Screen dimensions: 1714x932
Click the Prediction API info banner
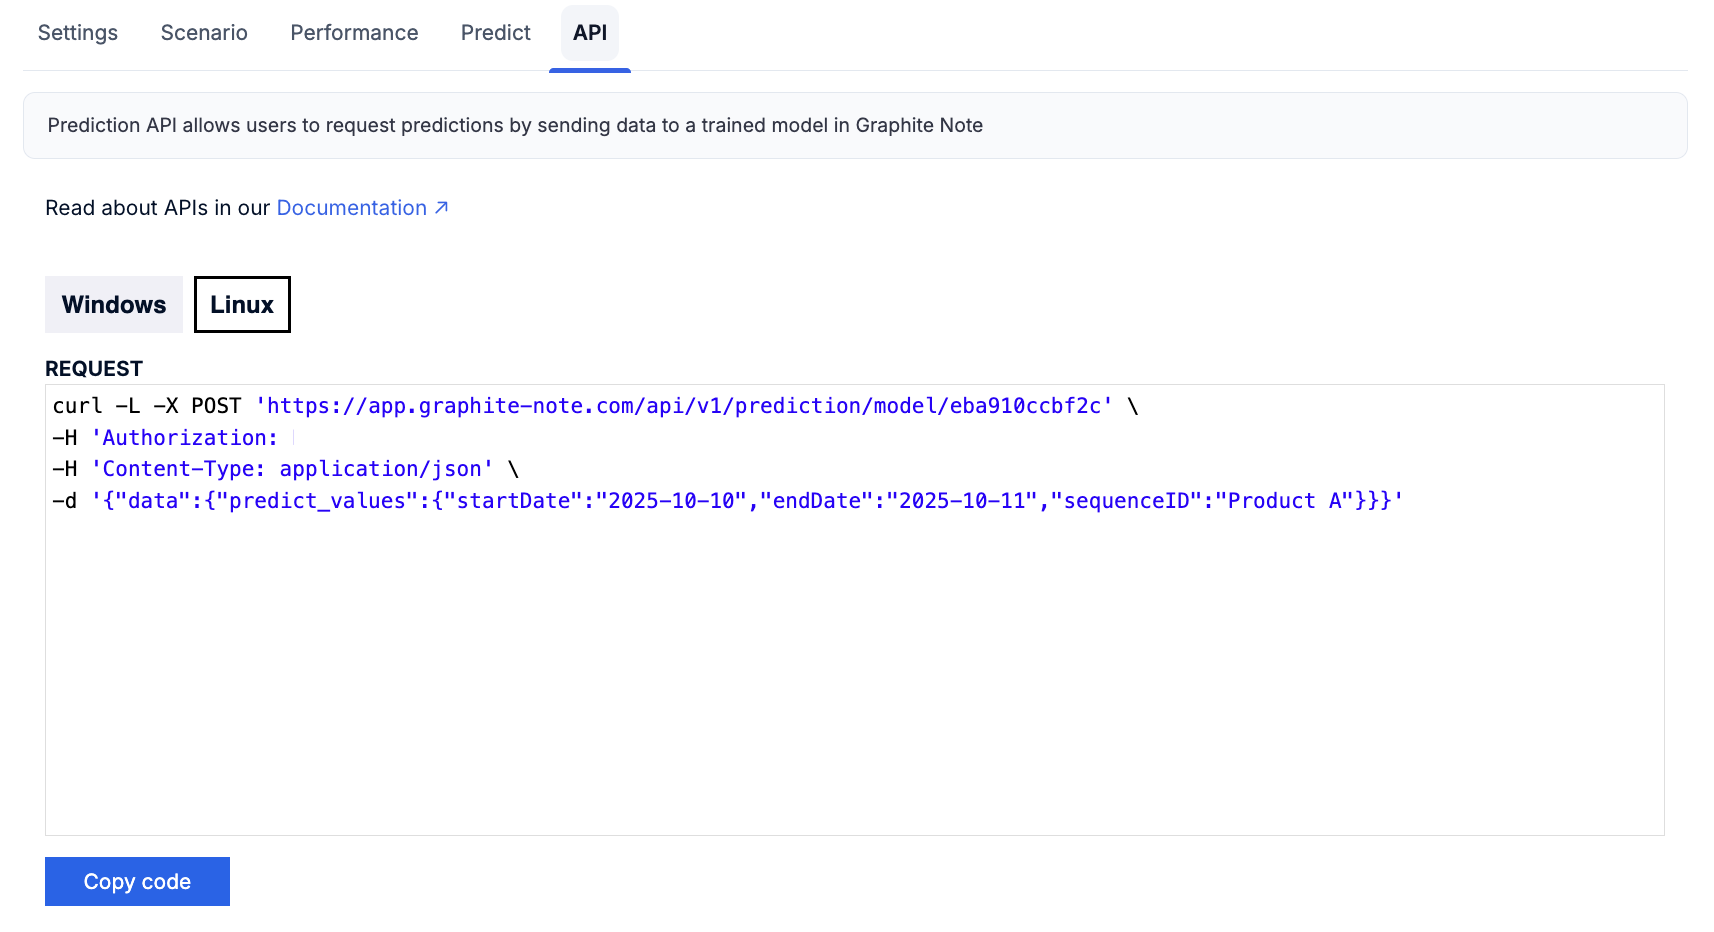pos(854,126)
